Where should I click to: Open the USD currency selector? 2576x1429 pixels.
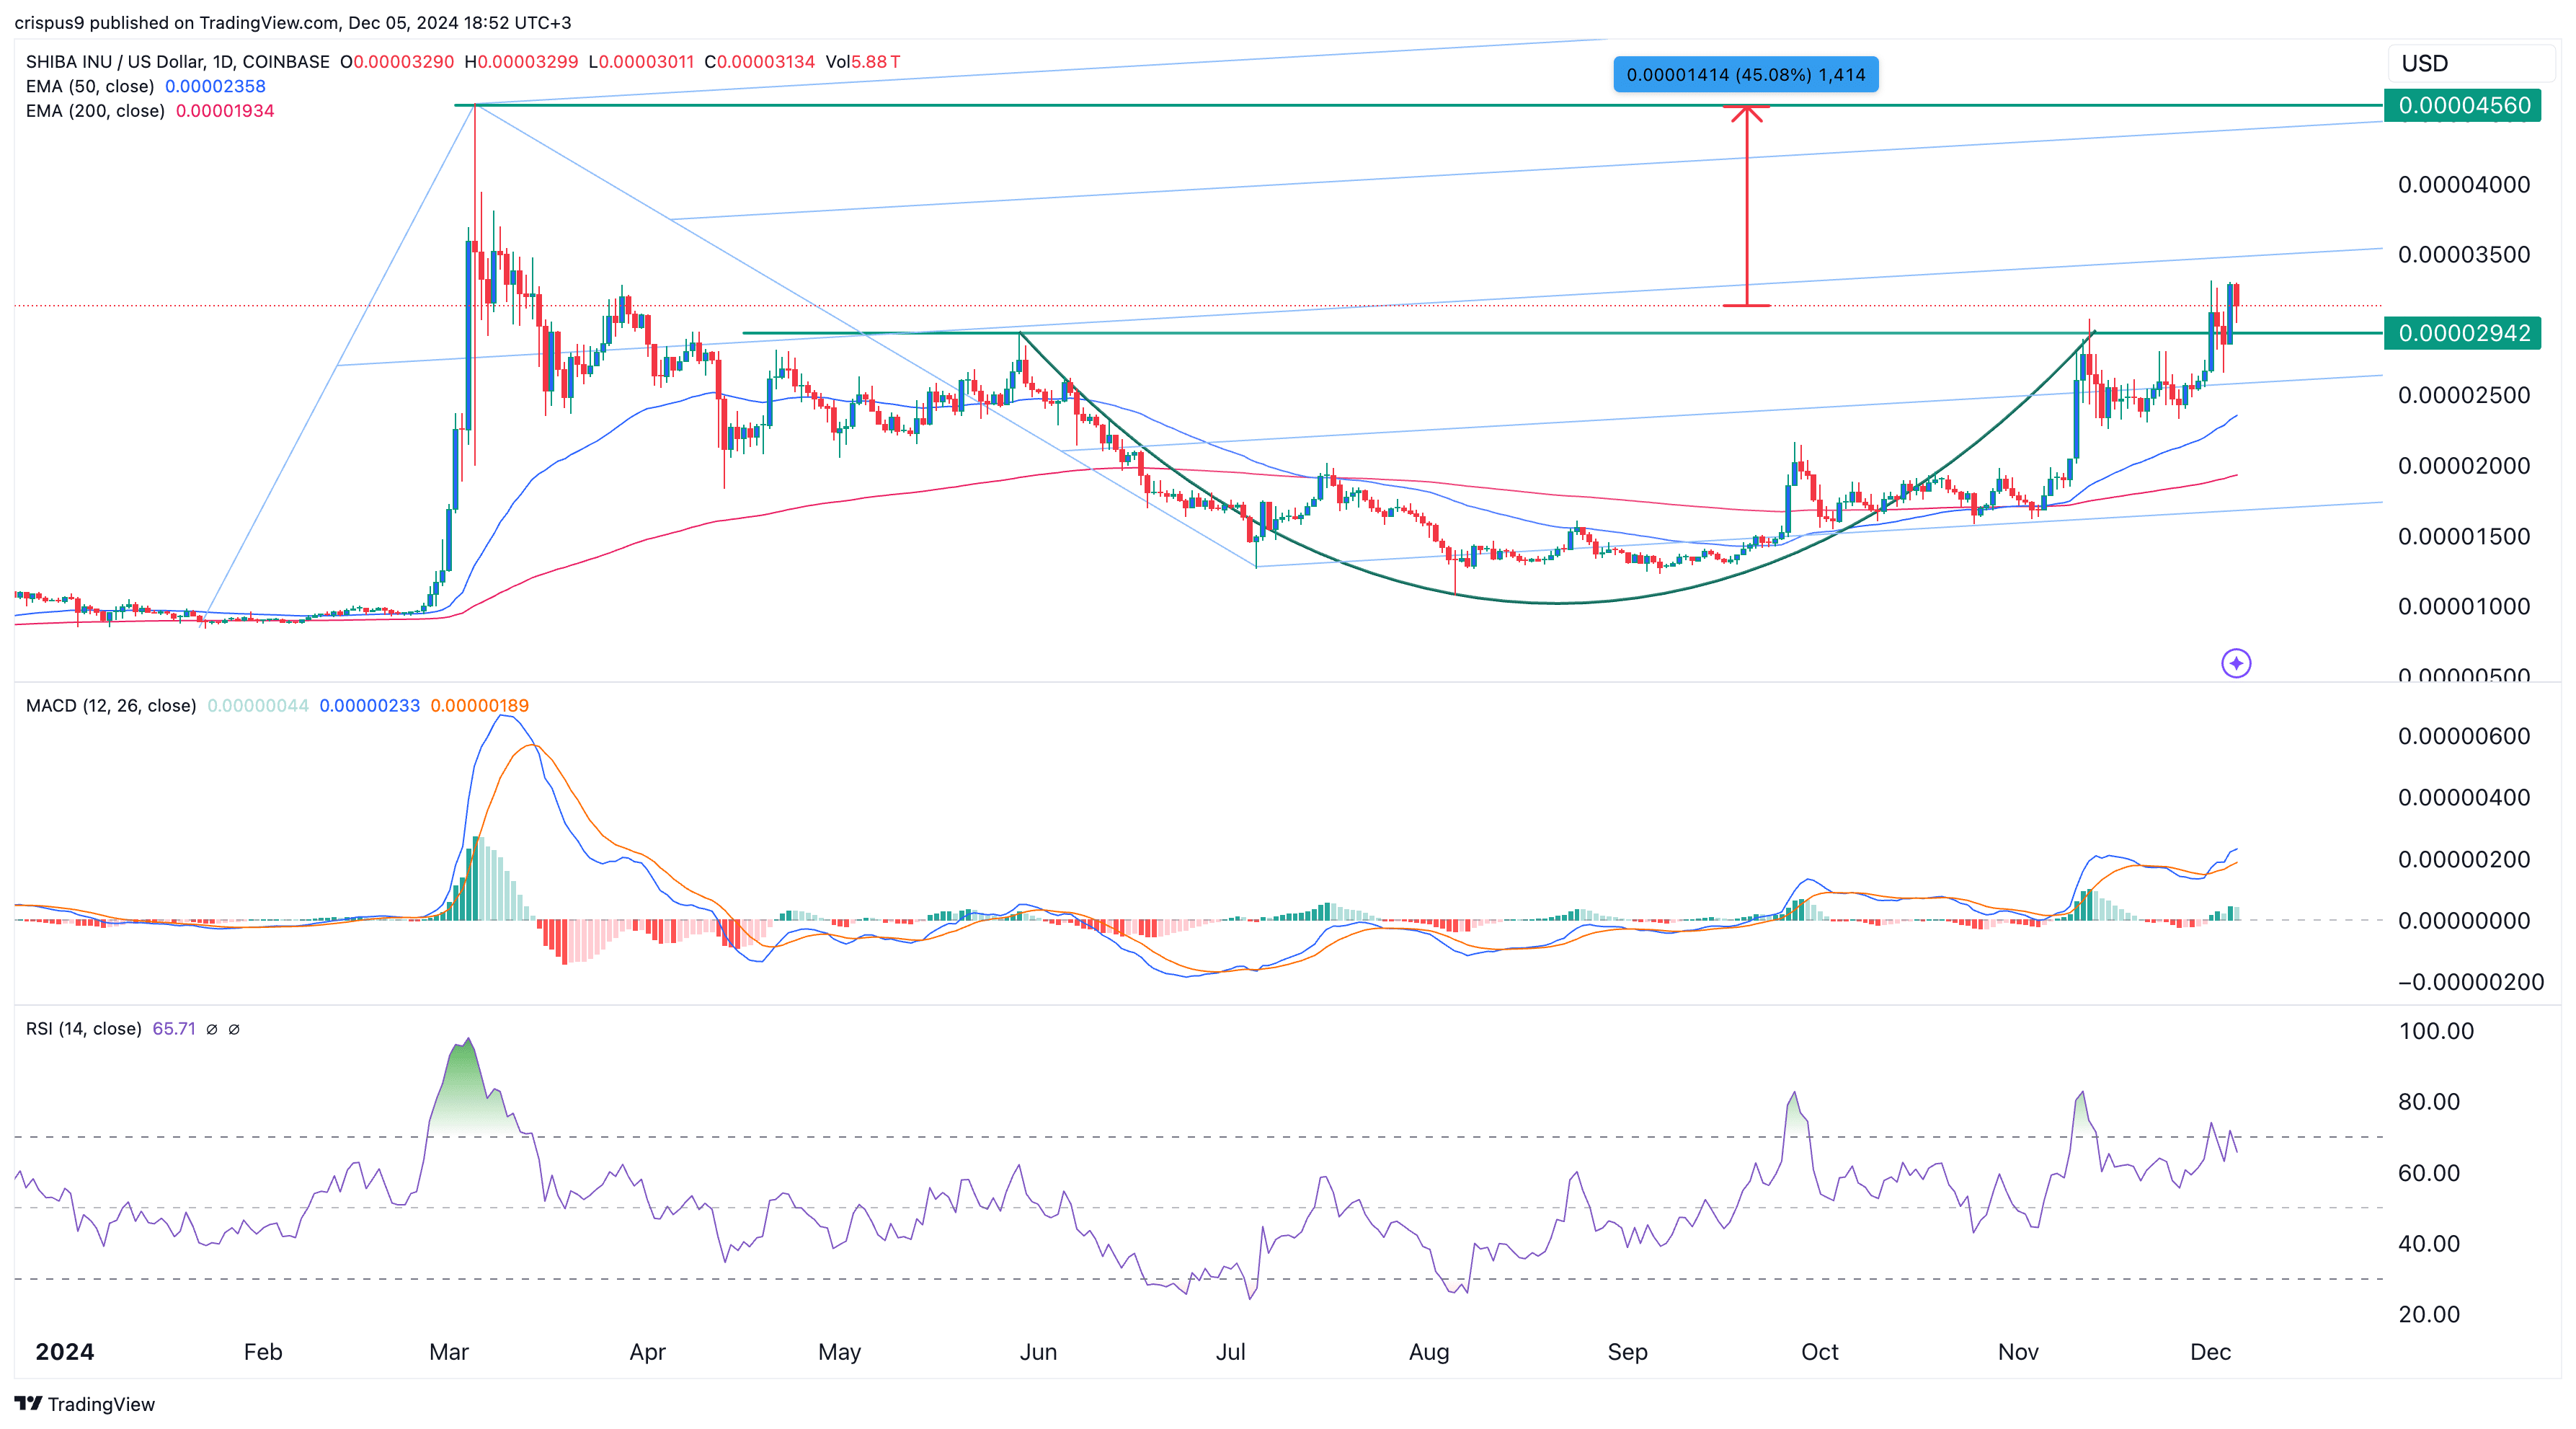[2471, 63]
